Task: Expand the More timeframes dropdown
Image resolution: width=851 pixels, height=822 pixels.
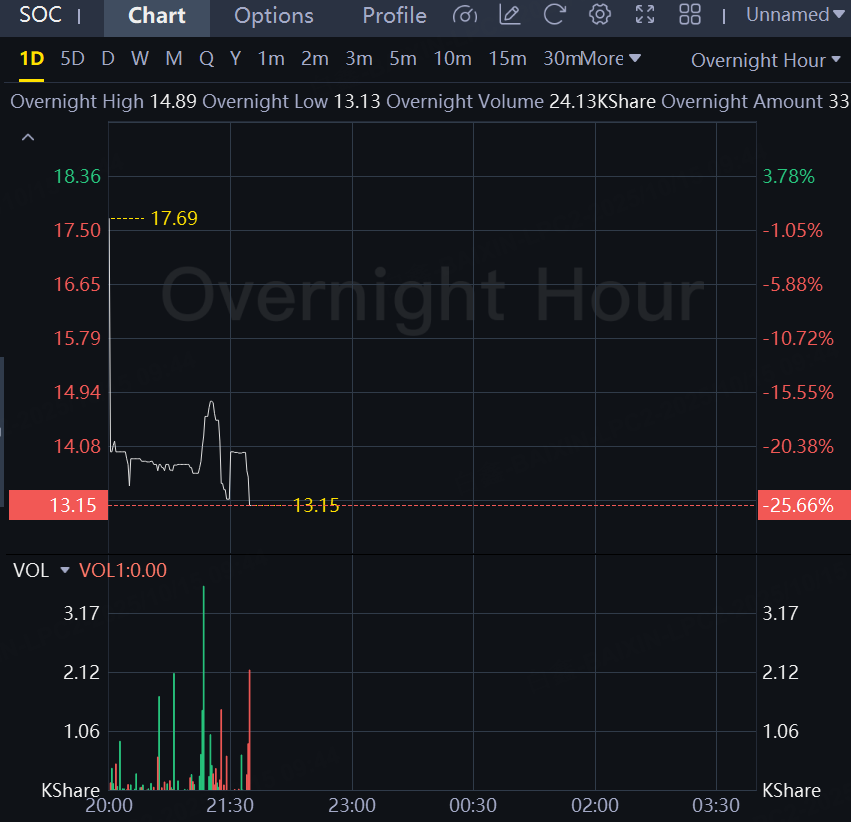Action: pyautogui.click(x=611, y=58)
